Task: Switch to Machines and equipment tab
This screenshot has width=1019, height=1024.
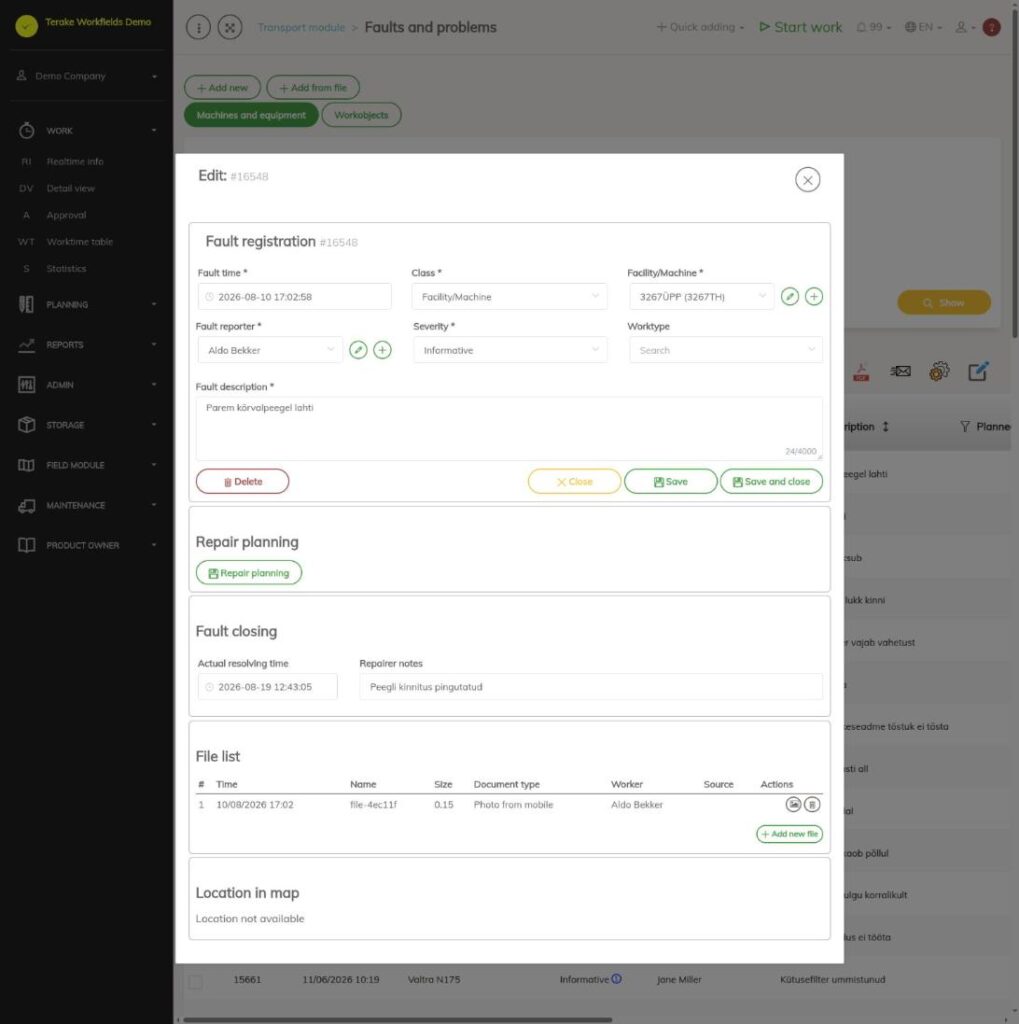Action: point(251,115)
